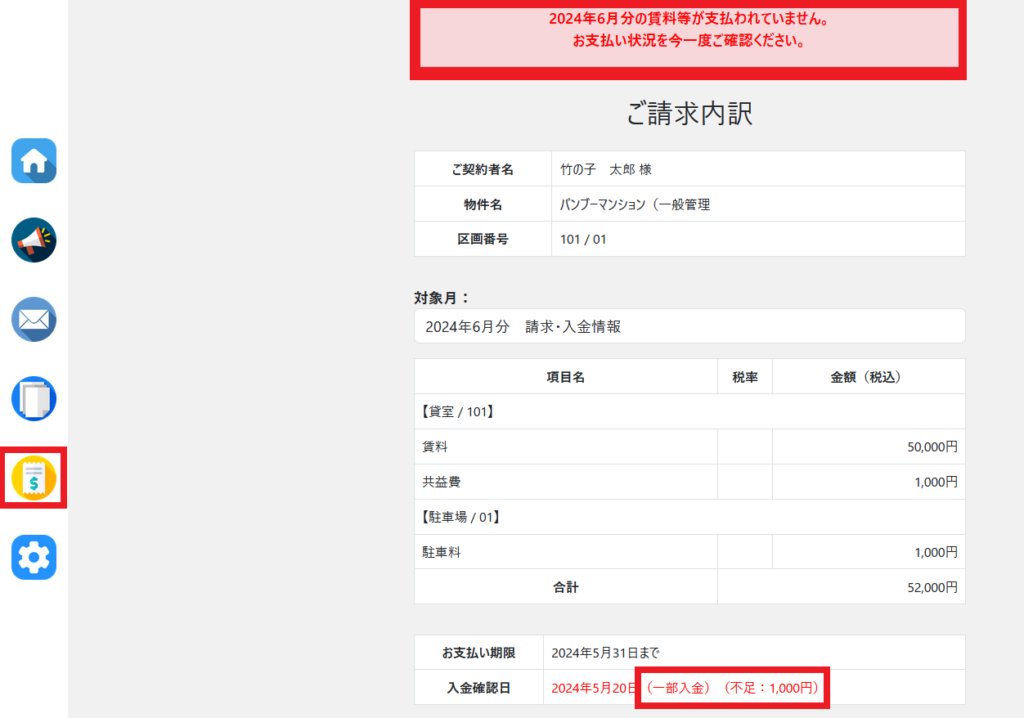Expand the 対象月 dropdown showing 2024年6月分
Screen dimensions: 1024x718
click(x=689, y=326)
